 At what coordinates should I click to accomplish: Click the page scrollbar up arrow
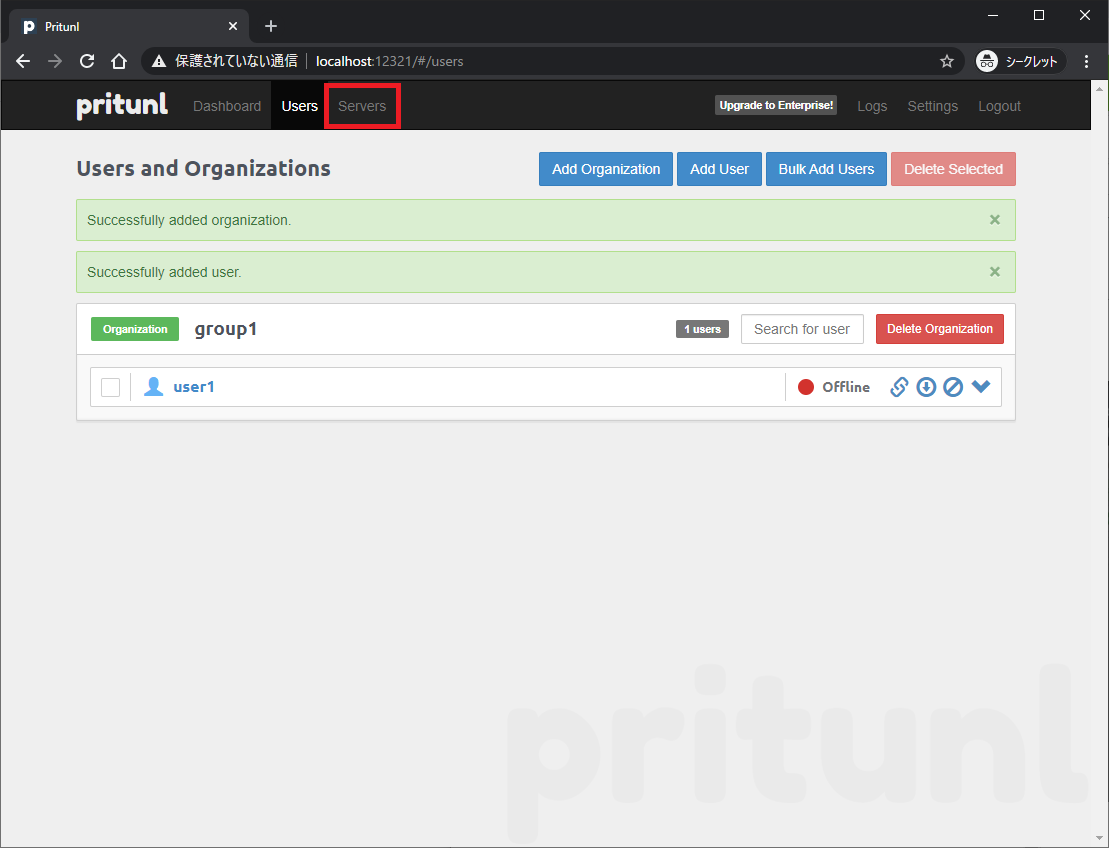point(1100,88)
